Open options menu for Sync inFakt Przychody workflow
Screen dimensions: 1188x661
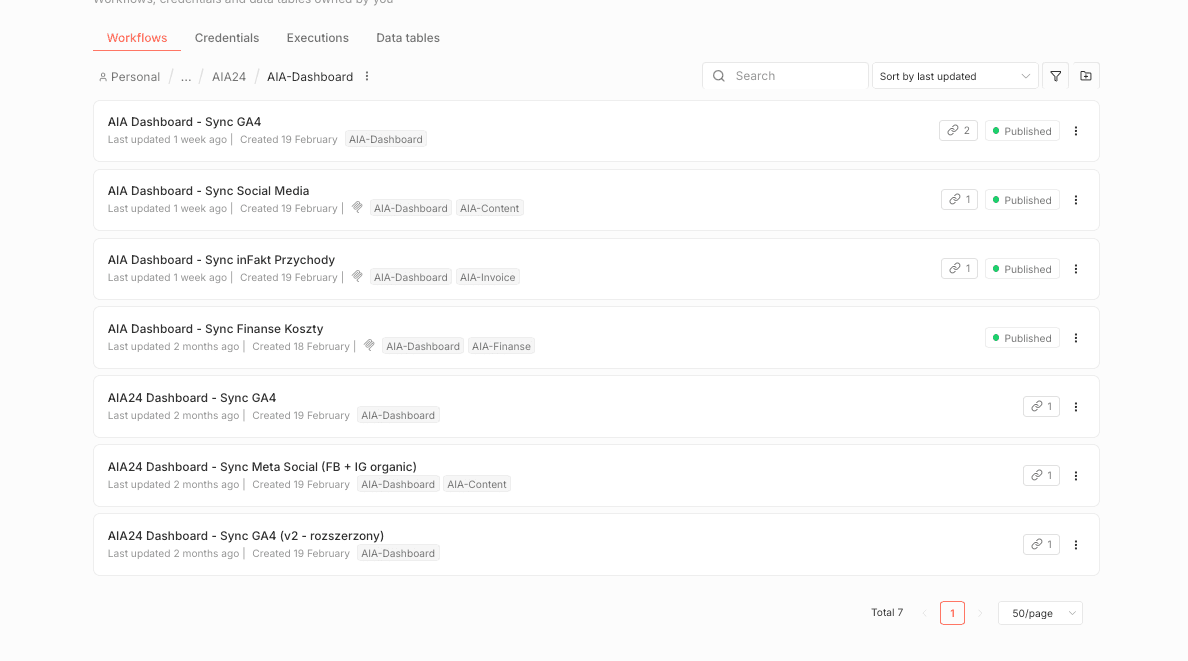point(1076,269)
